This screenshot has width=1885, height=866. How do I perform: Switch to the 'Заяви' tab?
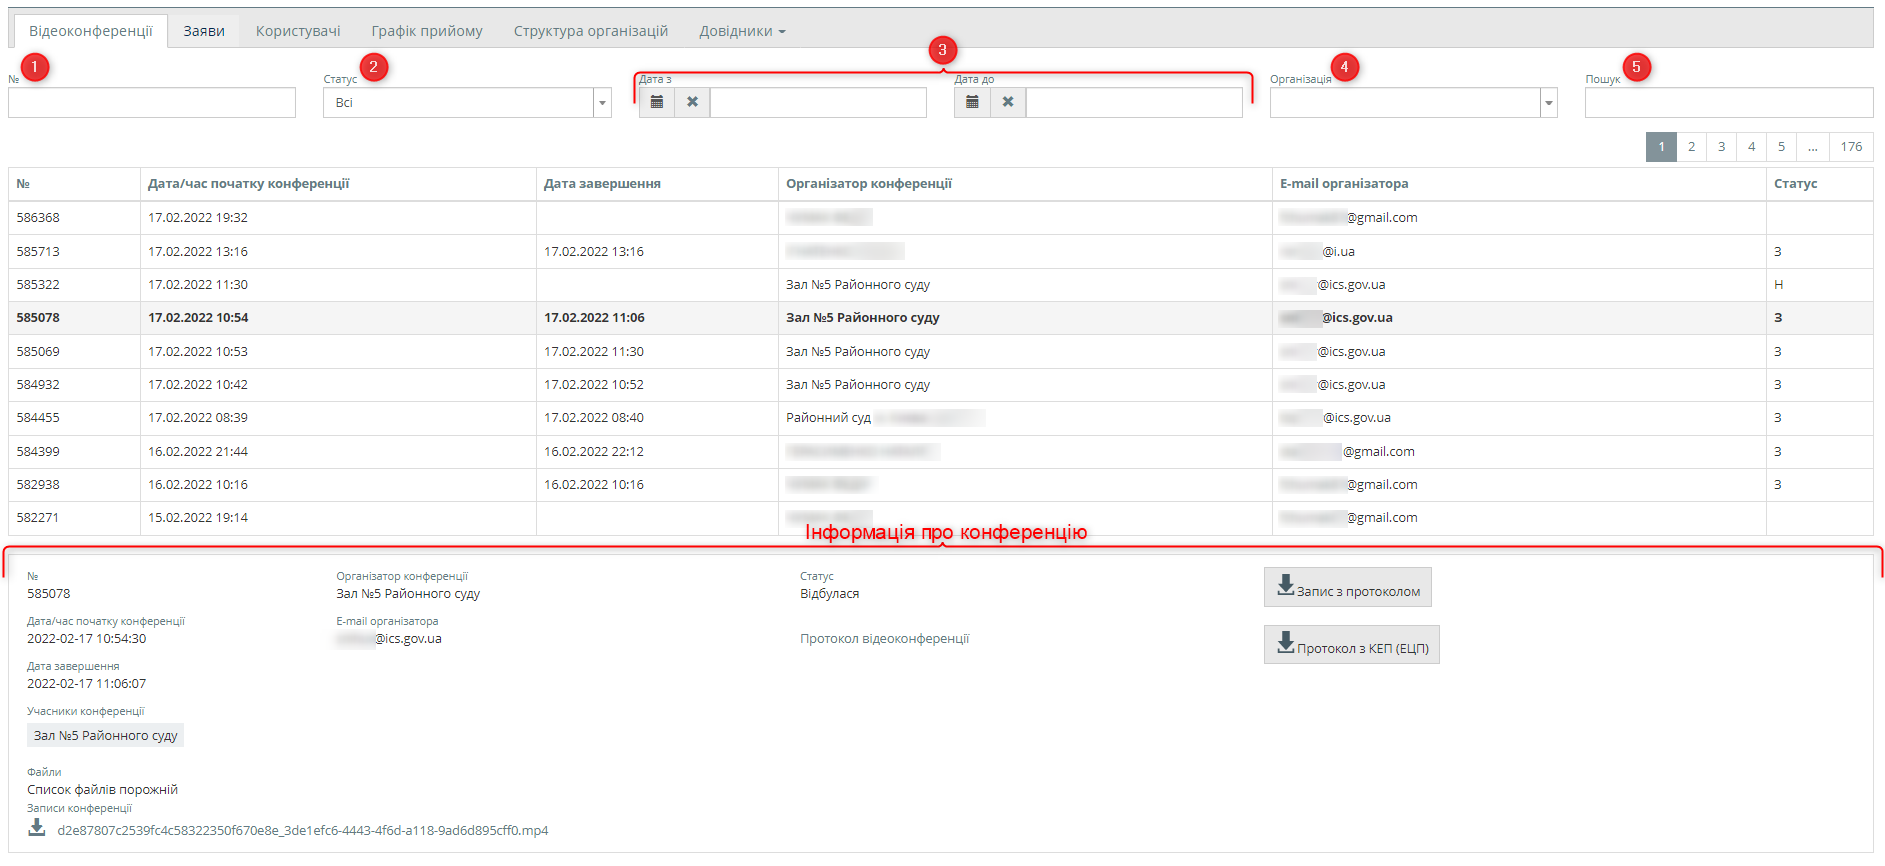click(204, 31)
